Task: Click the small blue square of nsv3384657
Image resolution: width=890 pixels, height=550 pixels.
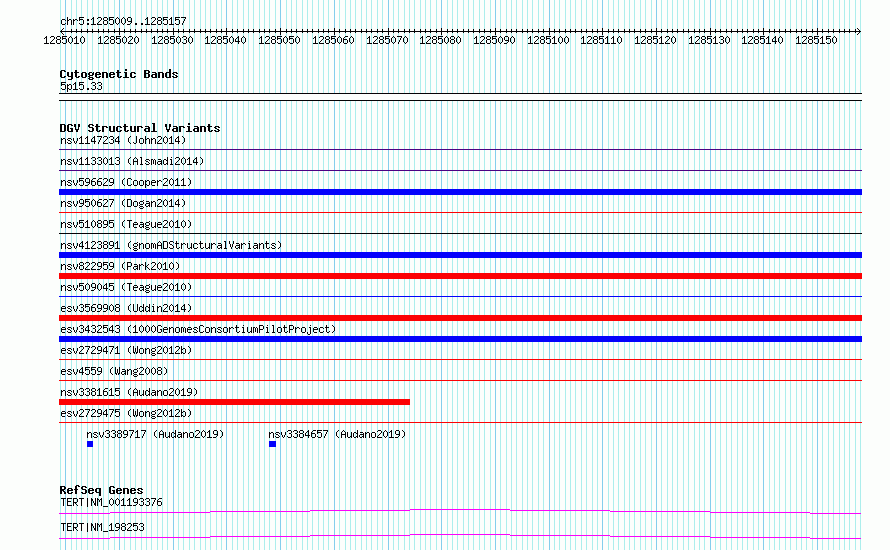Action: (x=272, y=444)
